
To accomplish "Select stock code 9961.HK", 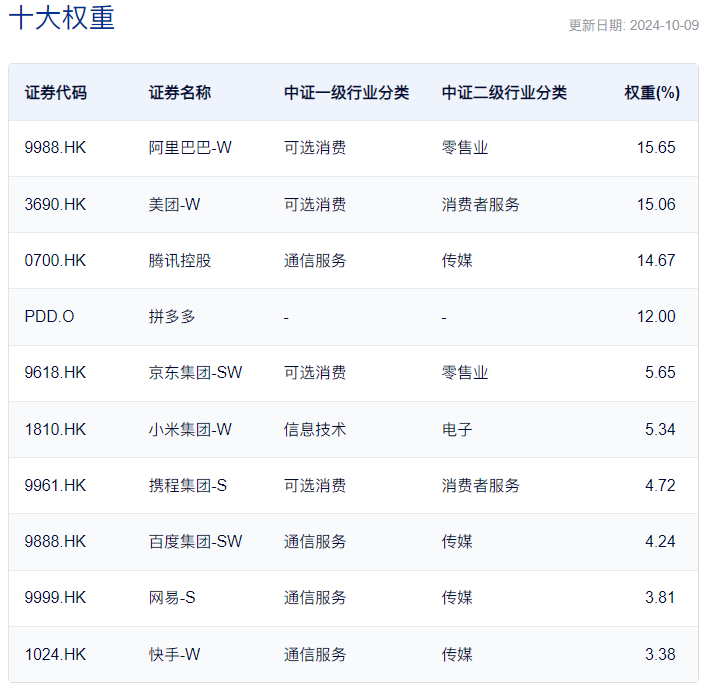I will [x=55, y=486].
